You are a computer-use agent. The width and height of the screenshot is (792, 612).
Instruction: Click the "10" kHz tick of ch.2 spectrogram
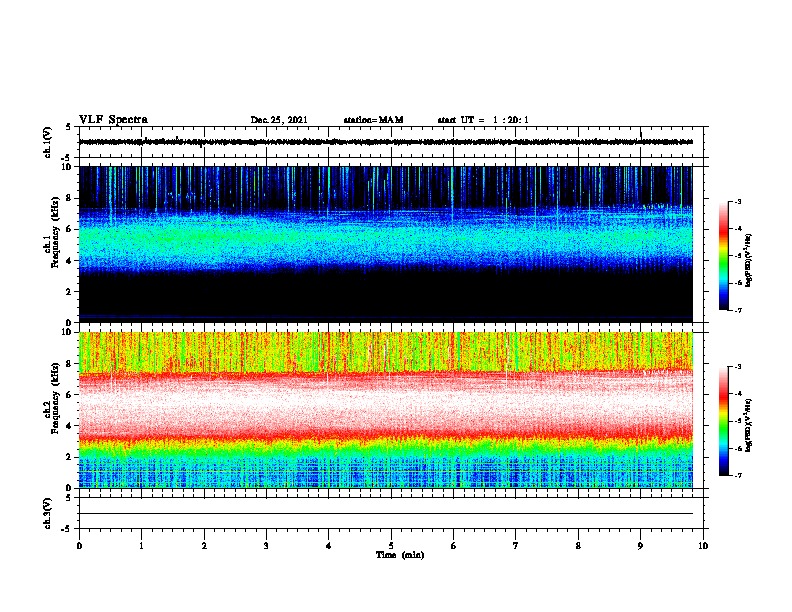tap(68, 332)
